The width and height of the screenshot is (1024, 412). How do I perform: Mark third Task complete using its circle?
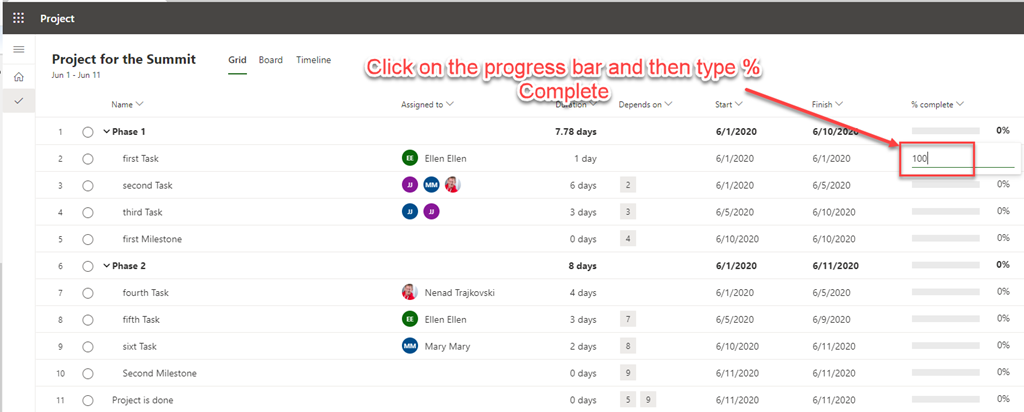(x=88, y=212)
